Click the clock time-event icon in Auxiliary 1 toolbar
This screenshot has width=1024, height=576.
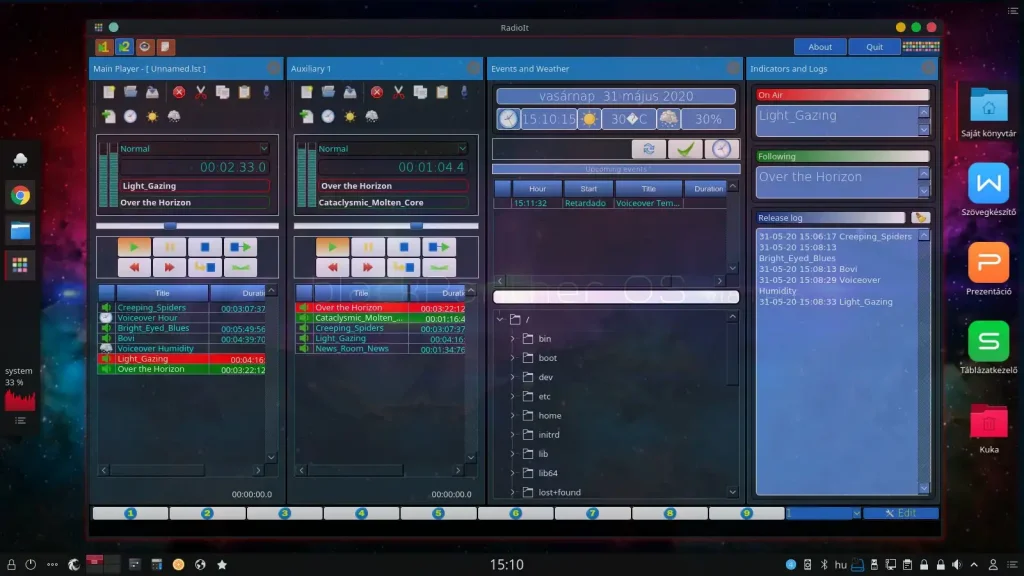(x=328, y=116)
